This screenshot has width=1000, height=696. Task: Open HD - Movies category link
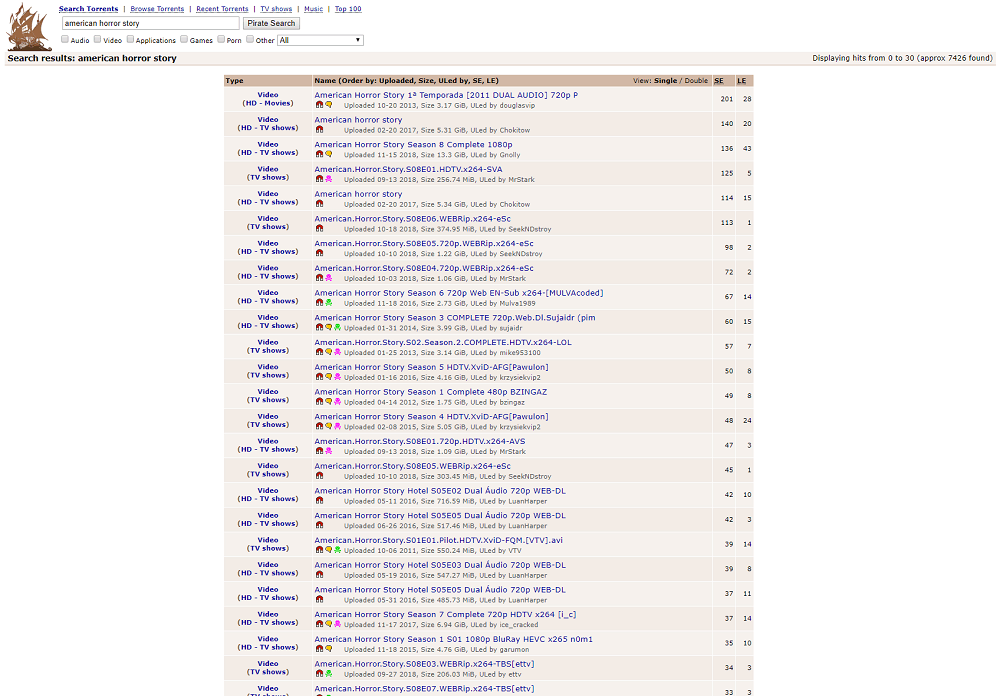tap(268, 103)
